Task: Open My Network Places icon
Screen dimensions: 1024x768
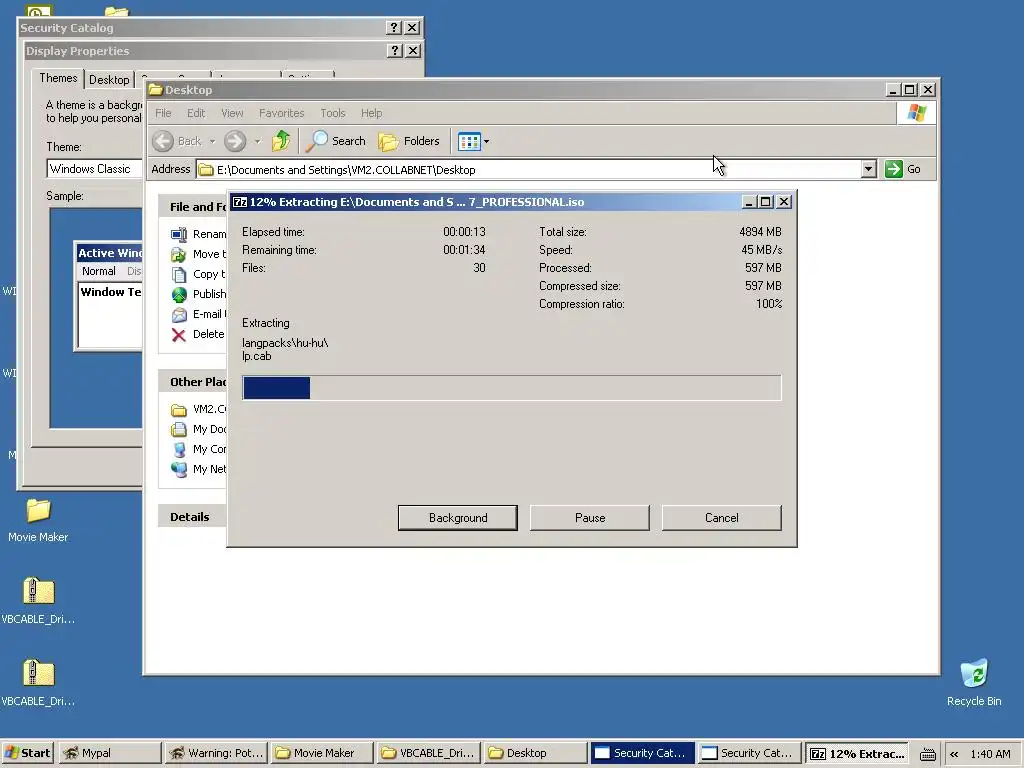Action: pyautogui.click(x=179, y=469)
